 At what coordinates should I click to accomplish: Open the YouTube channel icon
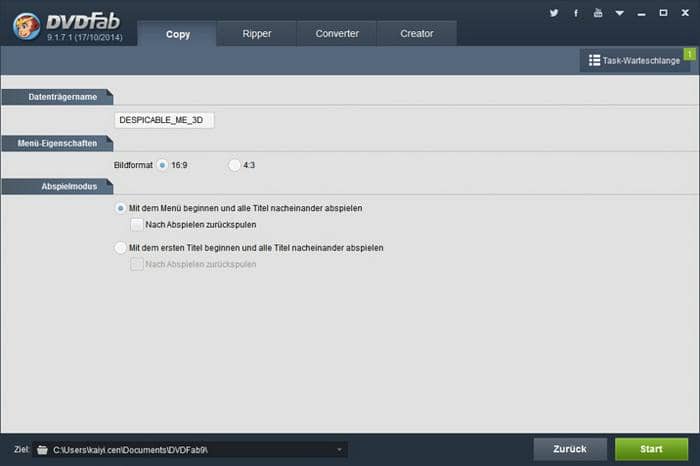(x=598, y=13)
